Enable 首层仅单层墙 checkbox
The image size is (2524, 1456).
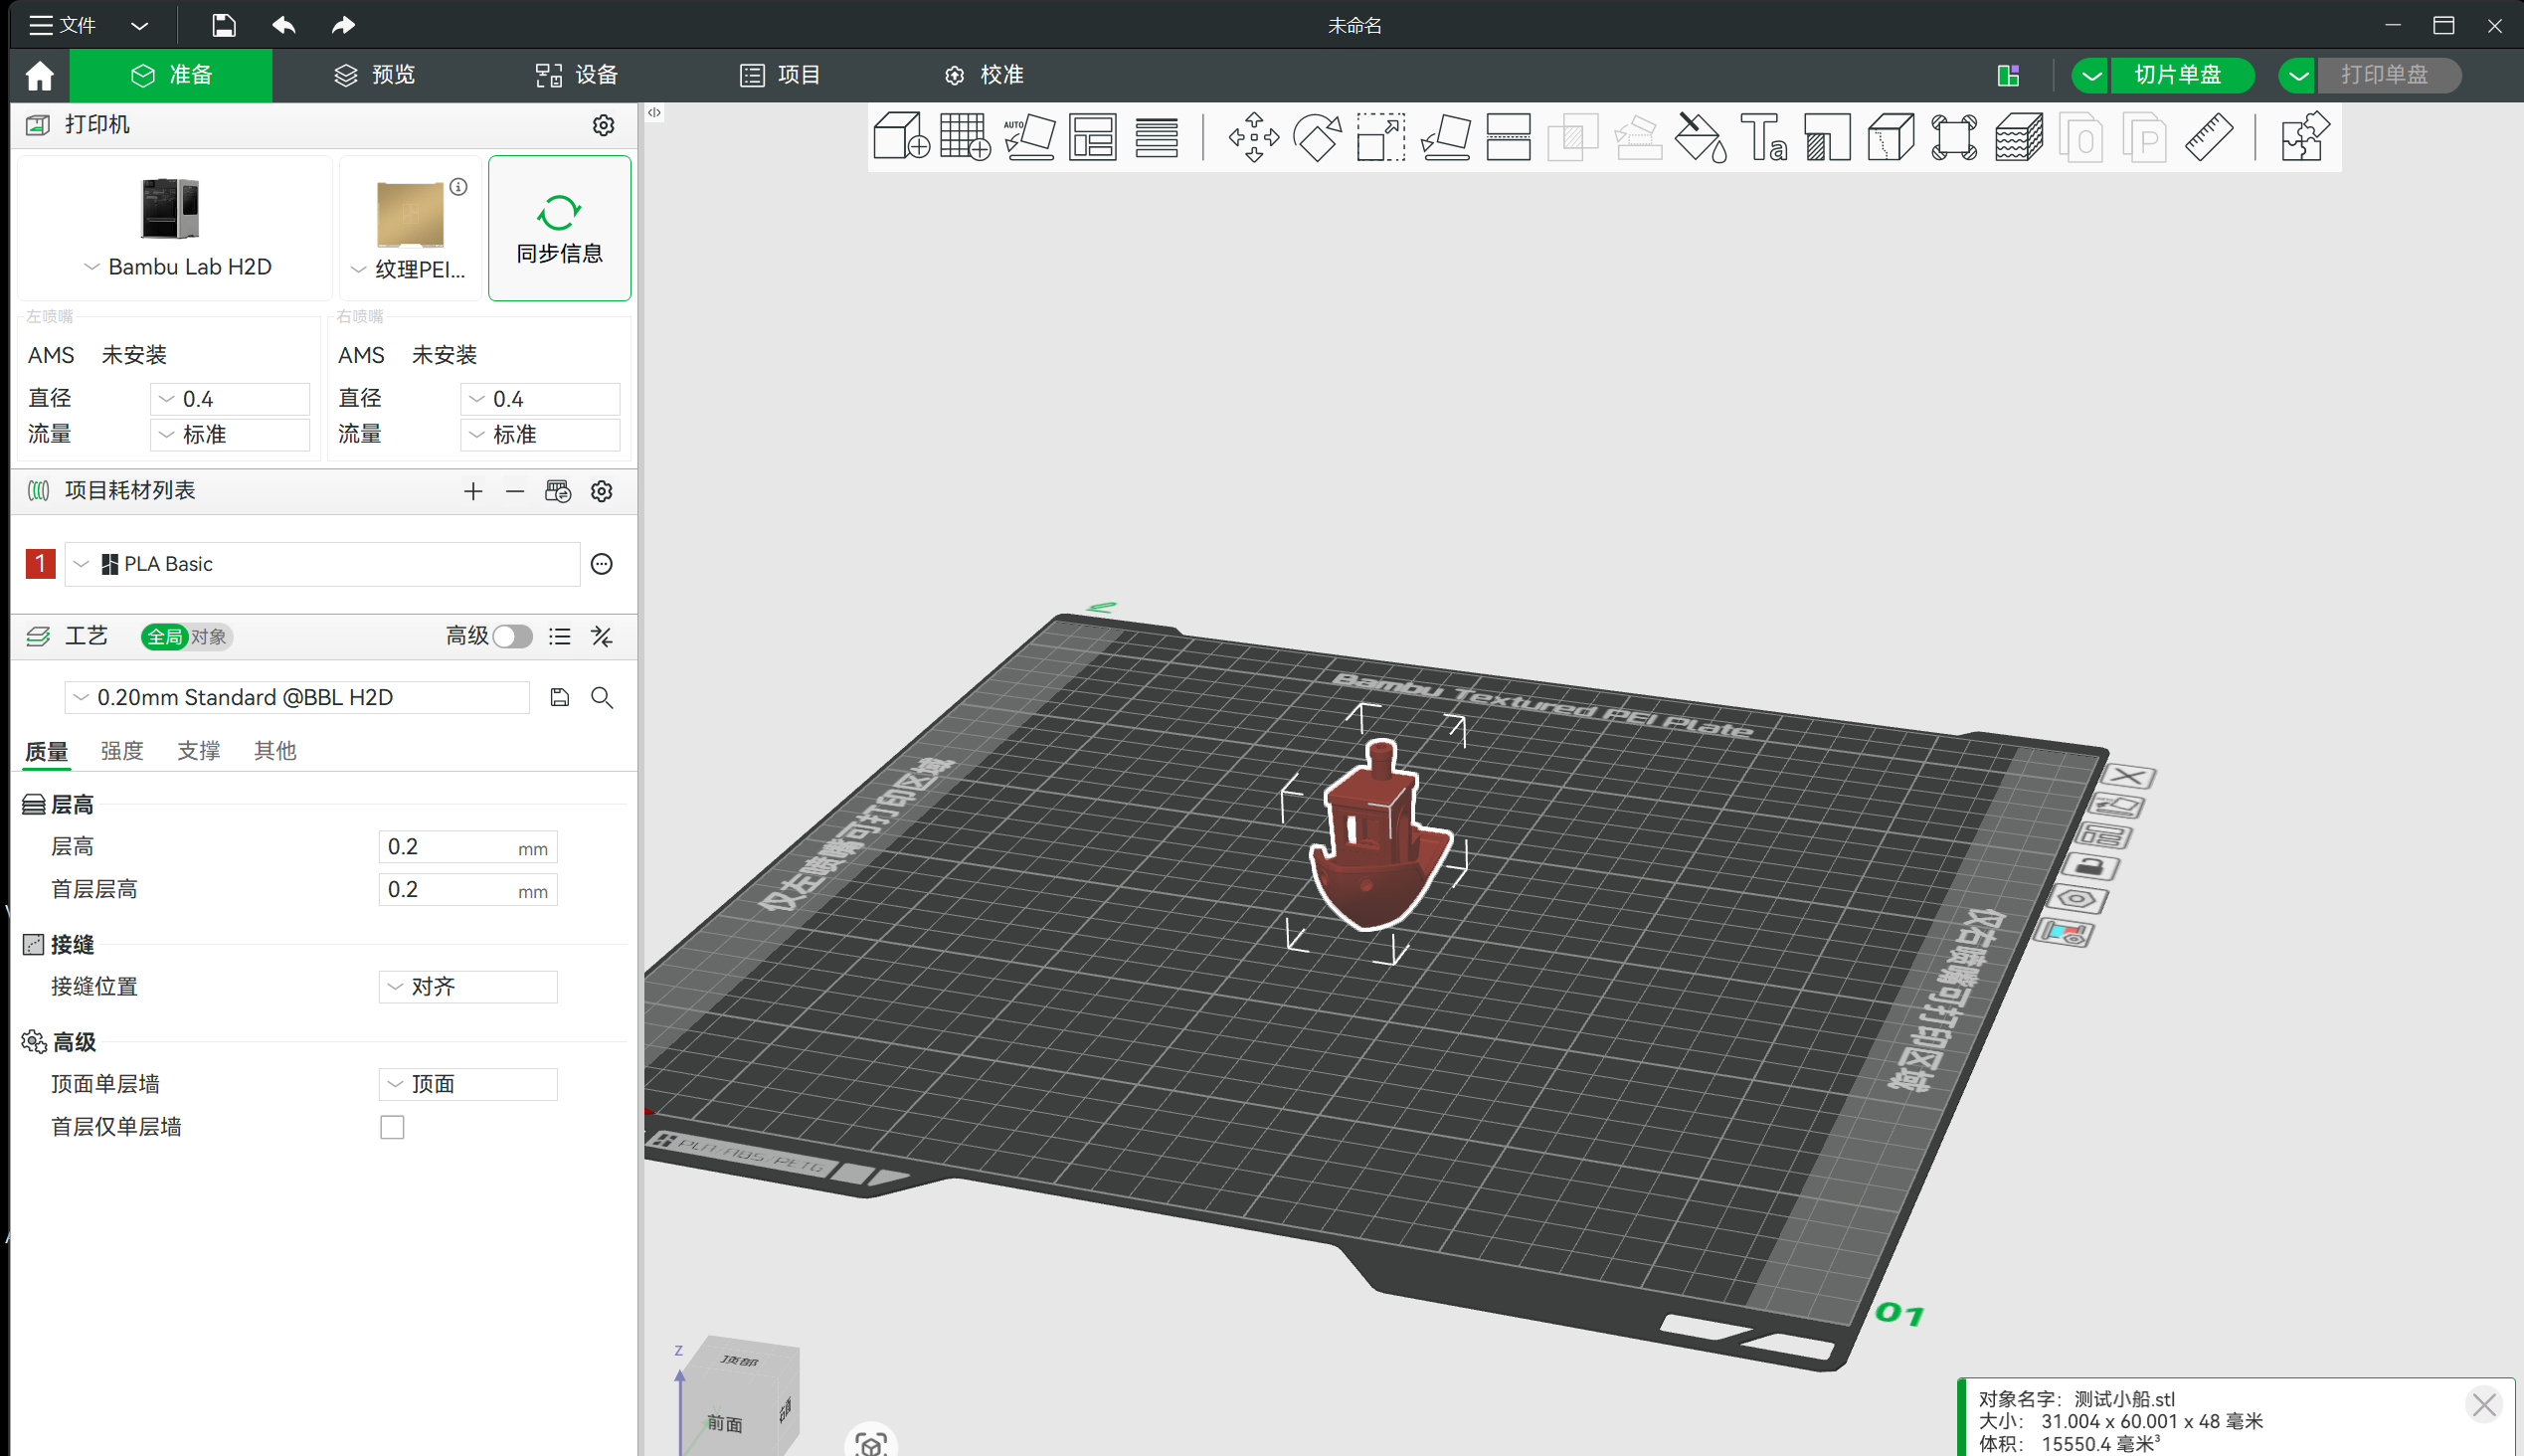pyautogui.click(x=392, y=1127)
